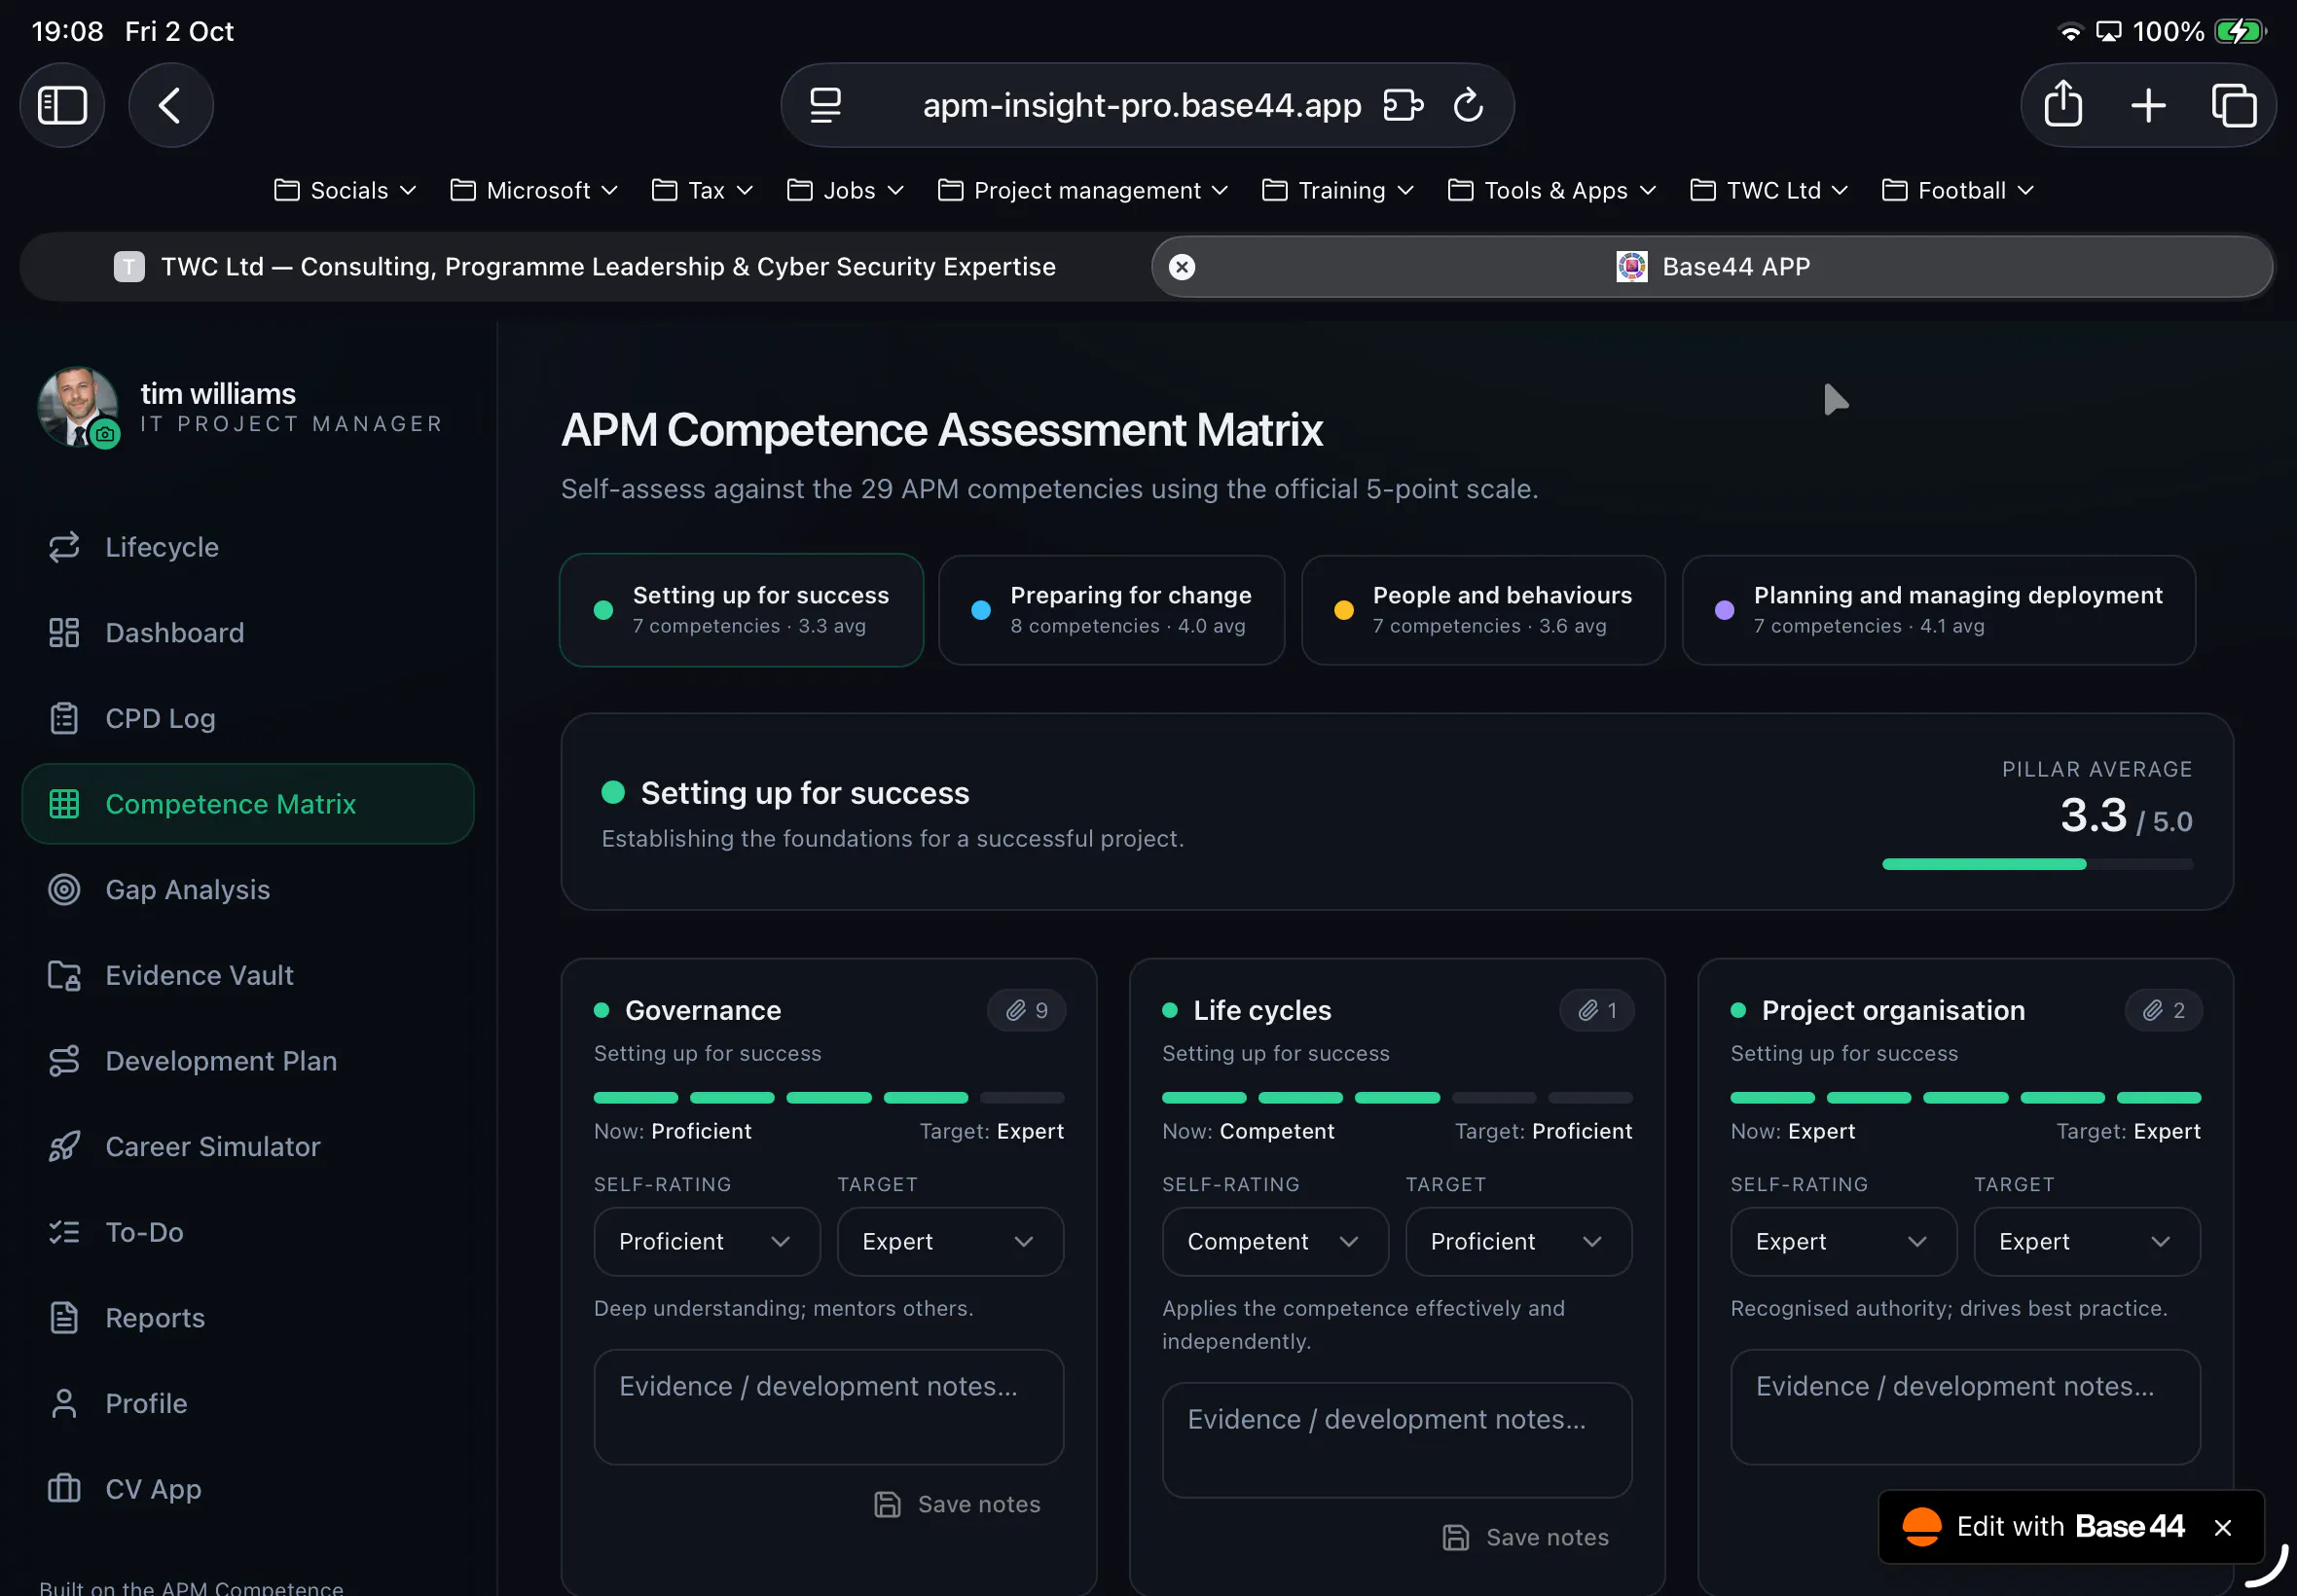
Task: Open a new tab with plus icon
Action: tap(2148, 105)
